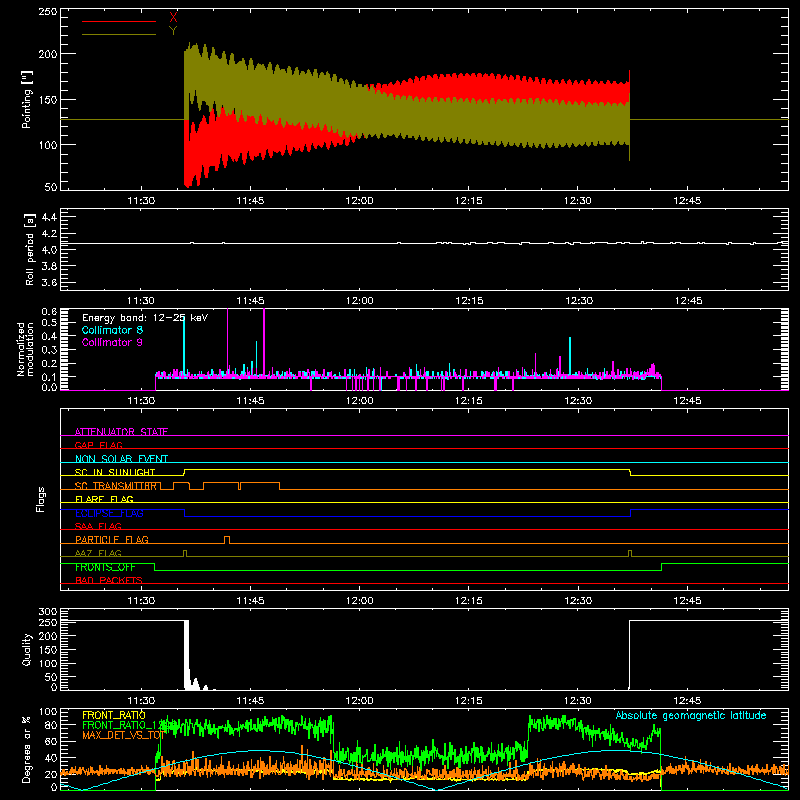Click the 40 tick on Degrees axis
The width and height of the screenshot is (800, 800).
pos(51,758)
